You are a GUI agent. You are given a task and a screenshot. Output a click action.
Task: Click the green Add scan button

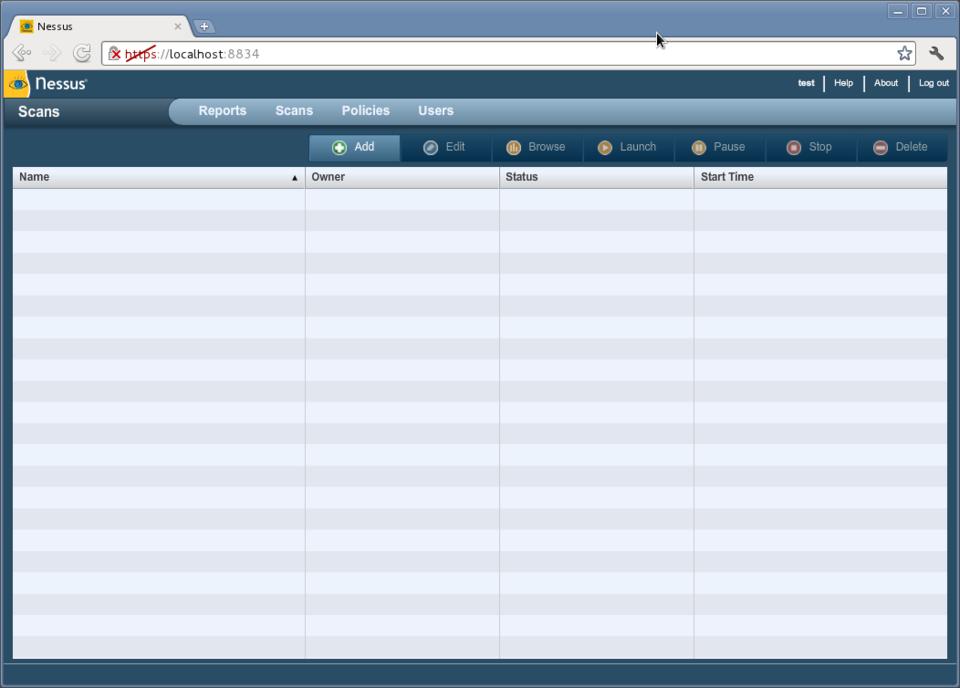[x=354, y=147]
